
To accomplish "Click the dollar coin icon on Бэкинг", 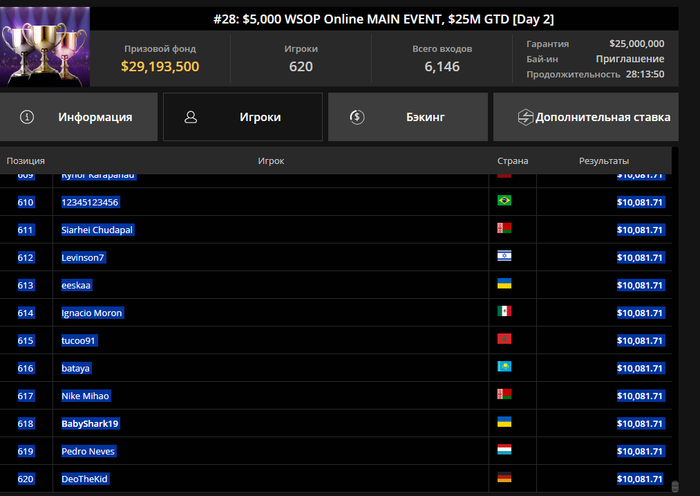I will 357,117.
